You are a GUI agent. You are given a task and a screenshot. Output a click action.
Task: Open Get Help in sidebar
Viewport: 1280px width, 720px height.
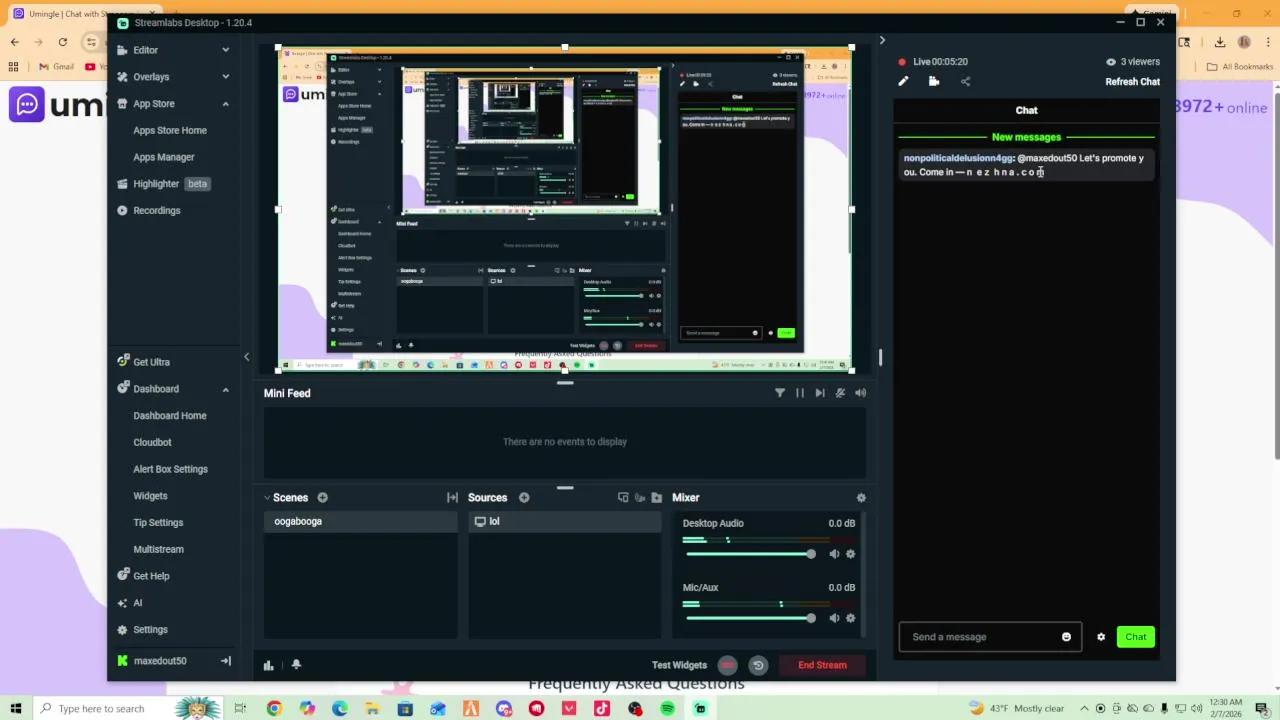tap(143, 576)
